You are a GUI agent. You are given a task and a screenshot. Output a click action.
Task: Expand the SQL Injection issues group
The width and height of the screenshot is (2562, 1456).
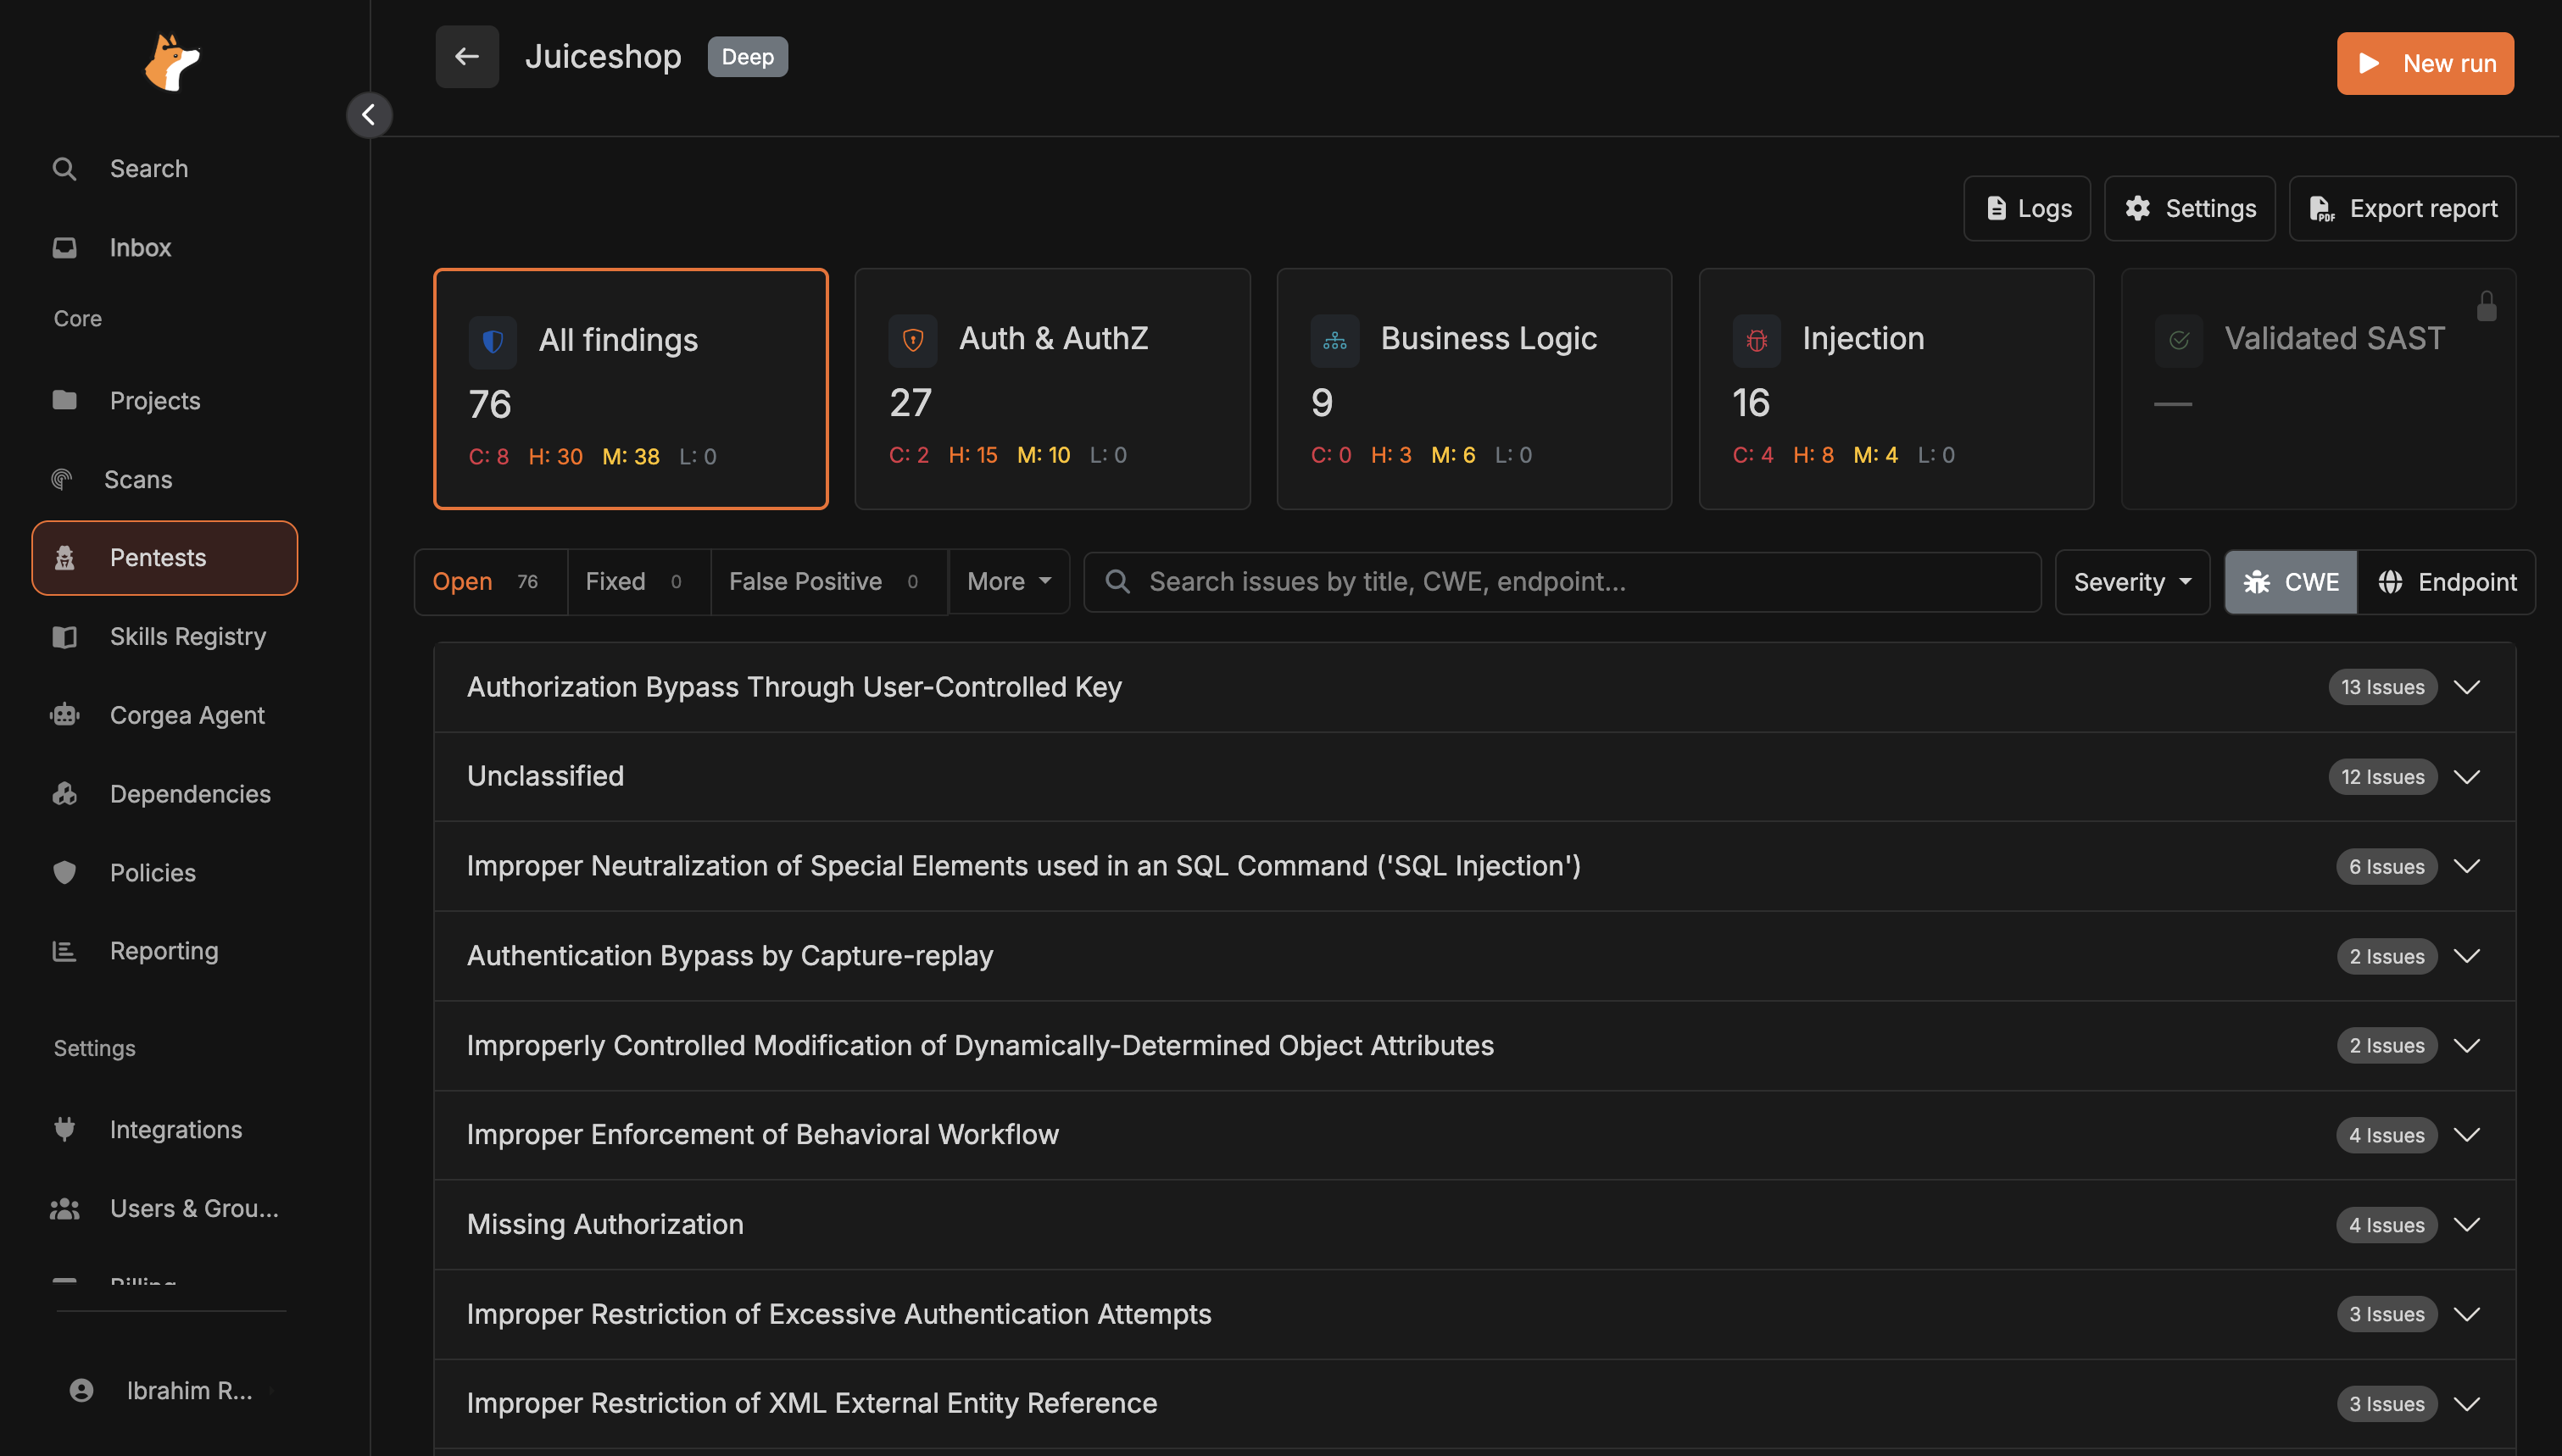2467,866
